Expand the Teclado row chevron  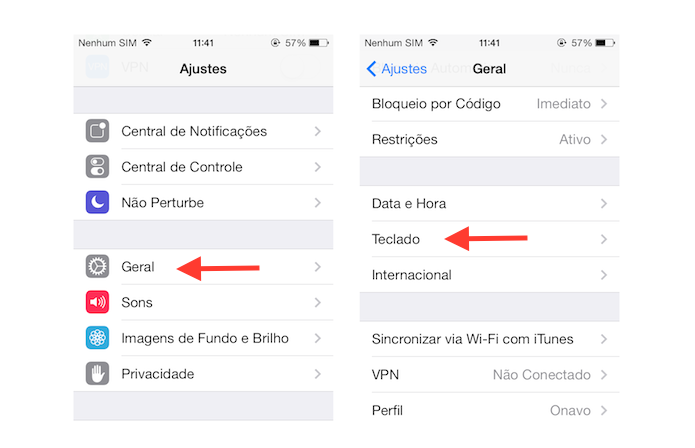604,239
